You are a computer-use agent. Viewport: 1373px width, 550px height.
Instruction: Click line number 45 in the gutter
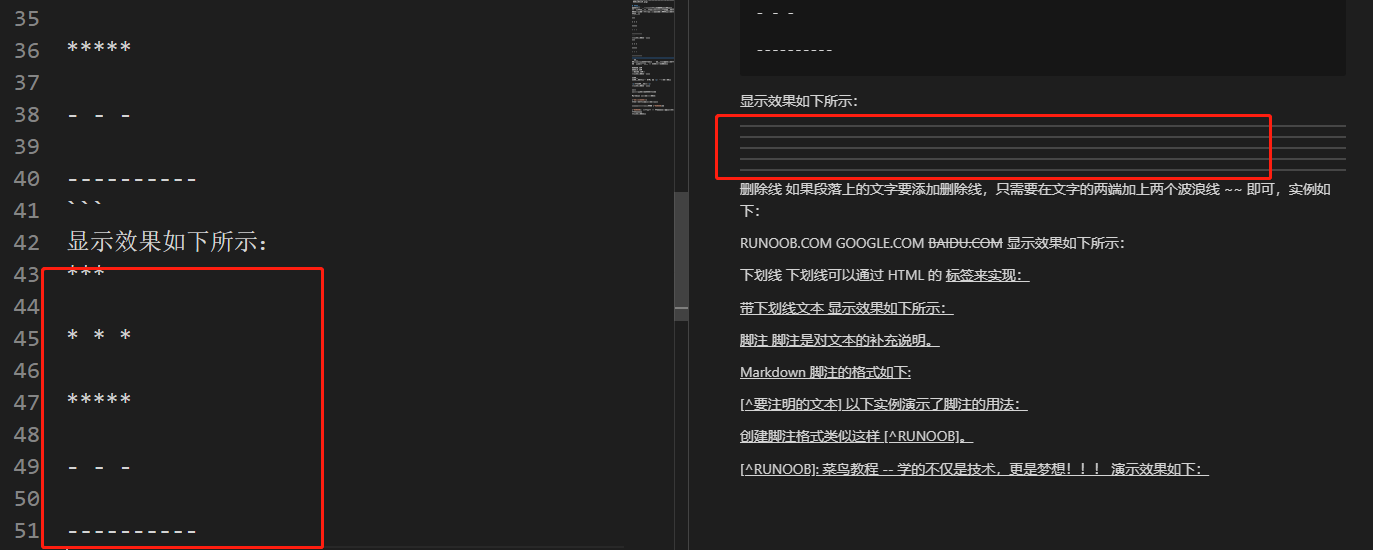(27, 338)
